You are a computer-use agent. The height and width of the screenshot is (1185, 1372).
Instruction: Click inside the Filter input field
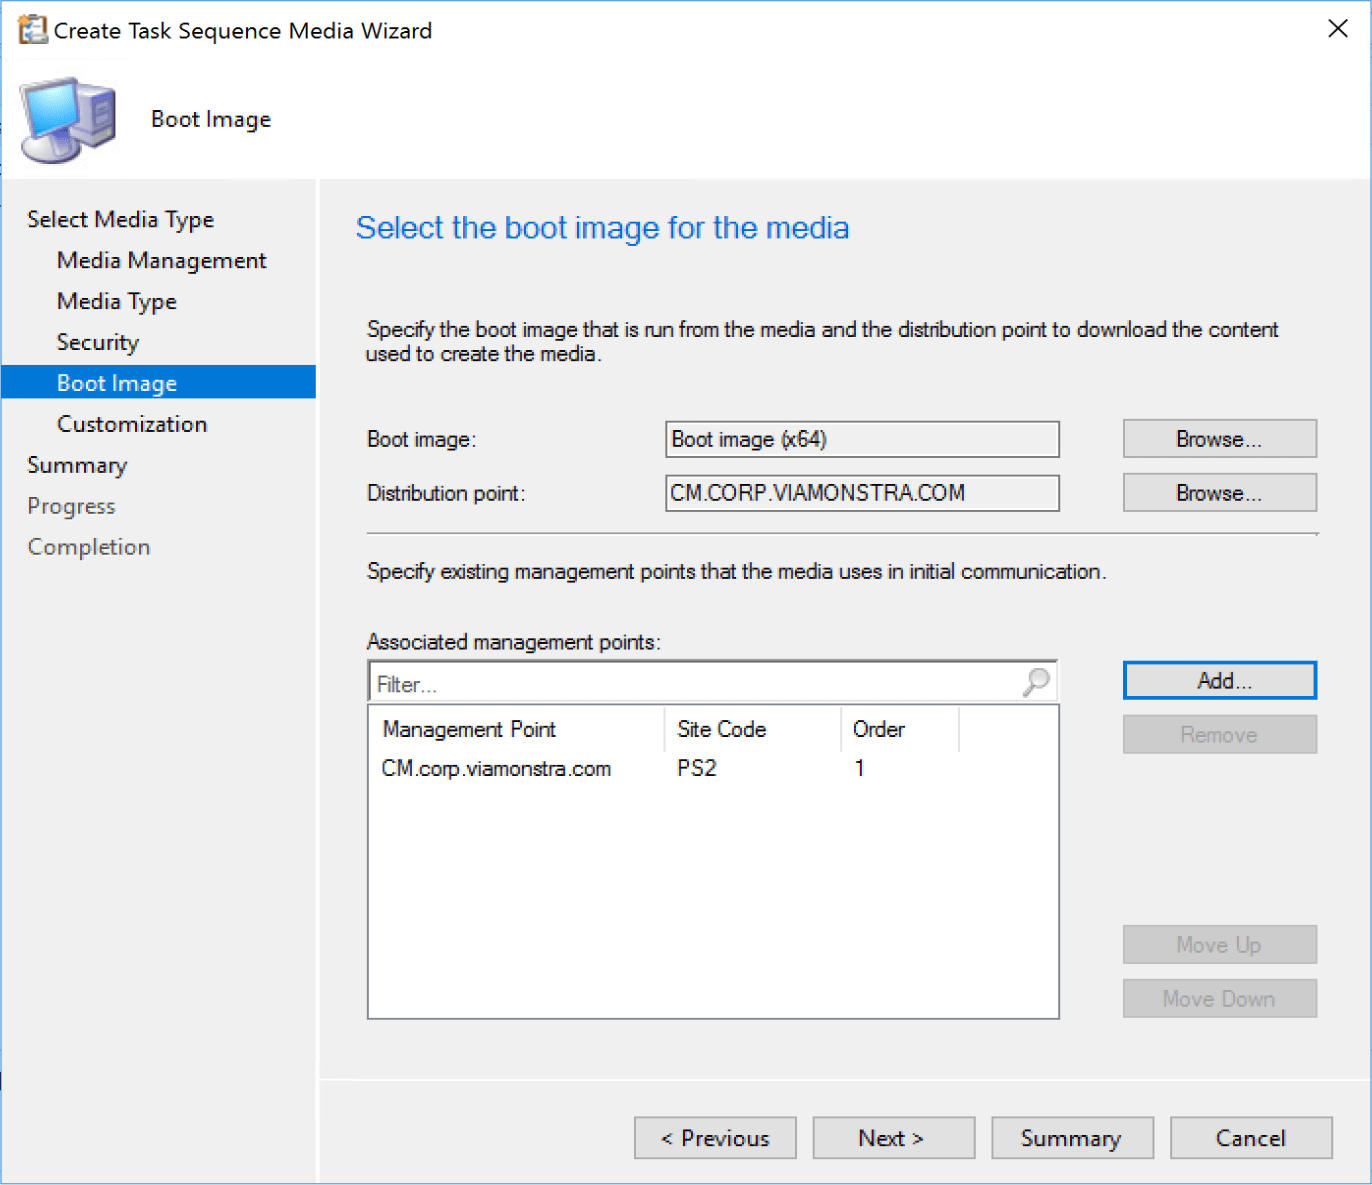coord(600,683)
